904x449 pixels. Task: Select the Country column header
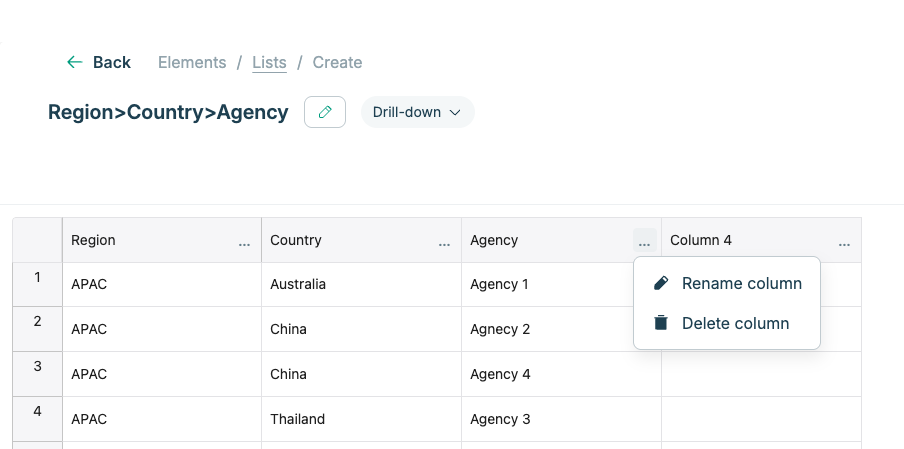tap(361, 240)
